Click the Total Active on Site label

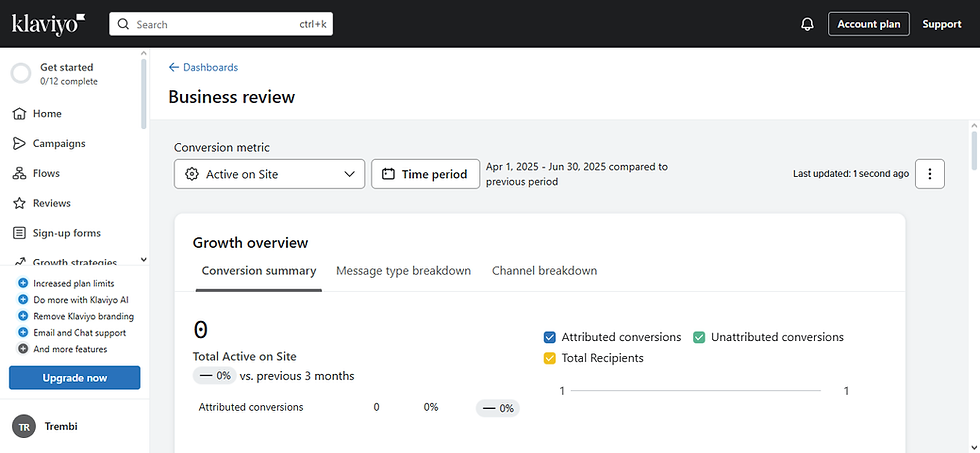click(245, 357)
